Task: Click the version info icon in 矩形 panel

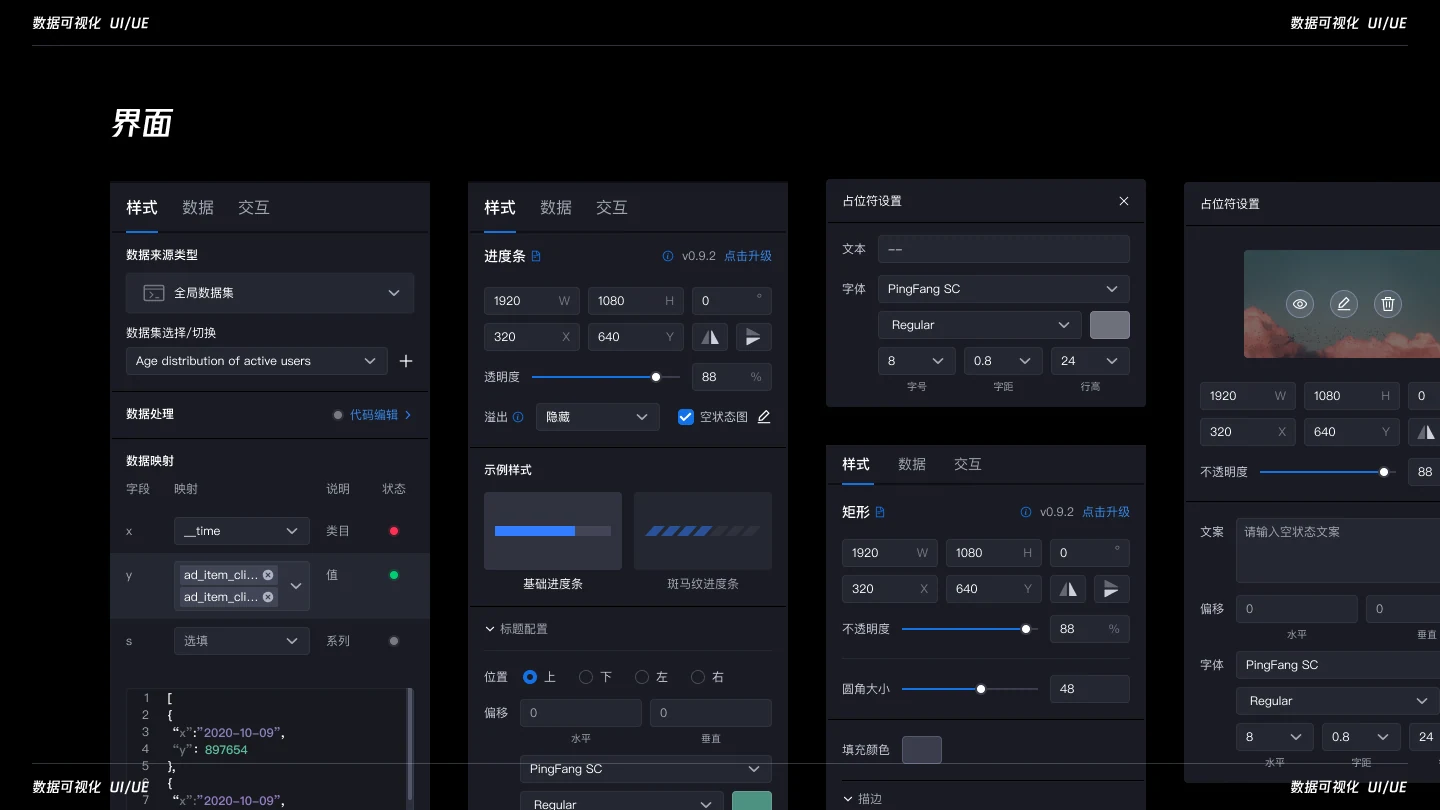Action: 1026,512
